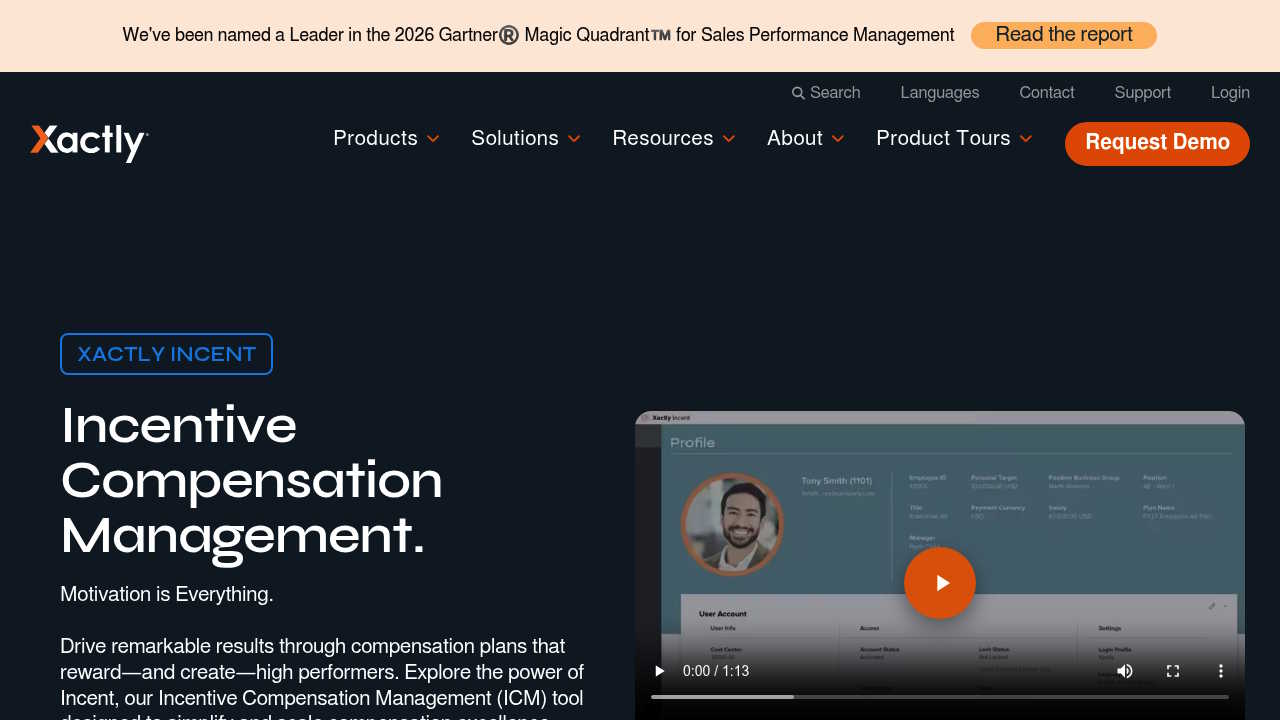Click the Gartner Magic Quadrant banner text

click(x=538, y=35)
